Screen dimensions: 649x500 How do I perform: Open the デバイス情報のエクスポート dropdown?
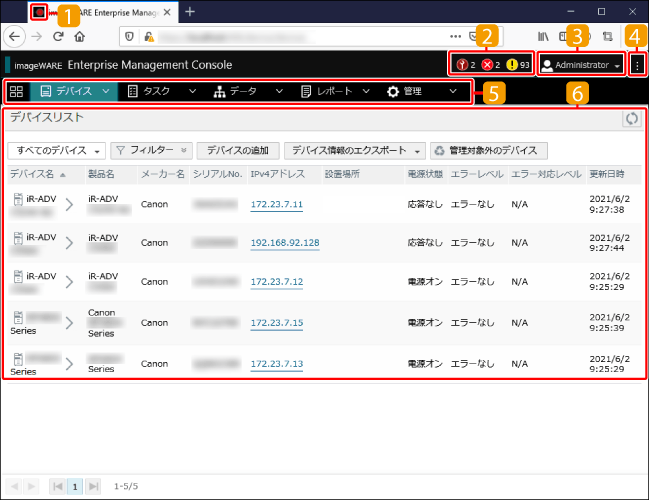pos(355,151)
